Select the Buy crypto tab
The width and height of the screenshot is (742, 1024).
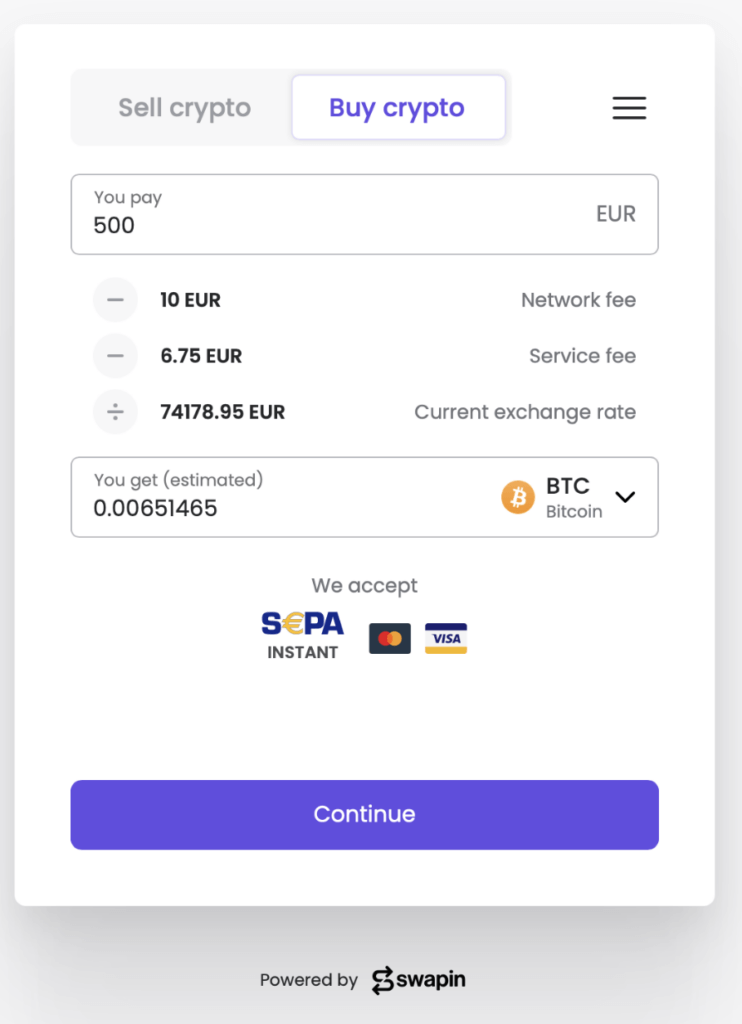397,108
